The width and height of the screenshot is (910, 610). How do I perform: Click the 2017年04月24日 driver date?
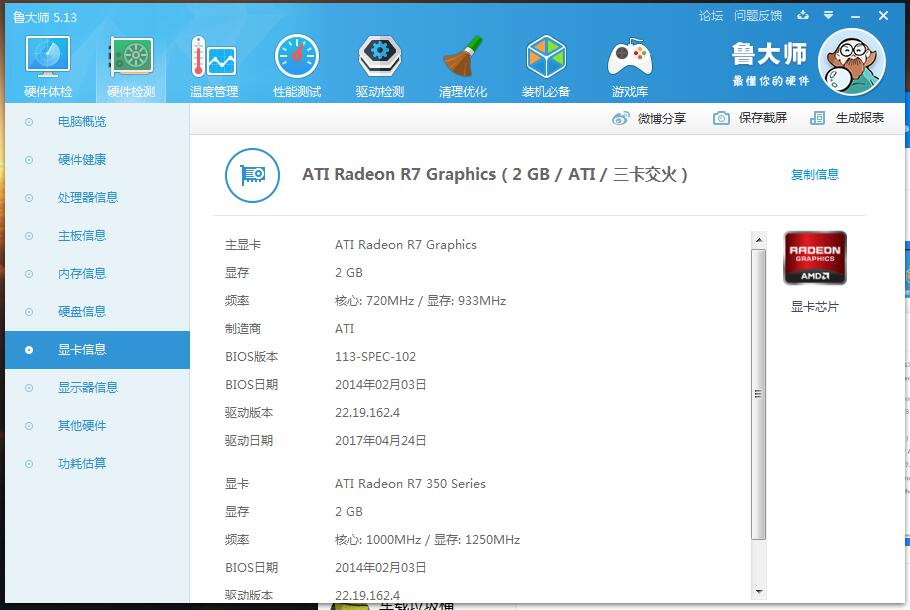pos(381,441)
